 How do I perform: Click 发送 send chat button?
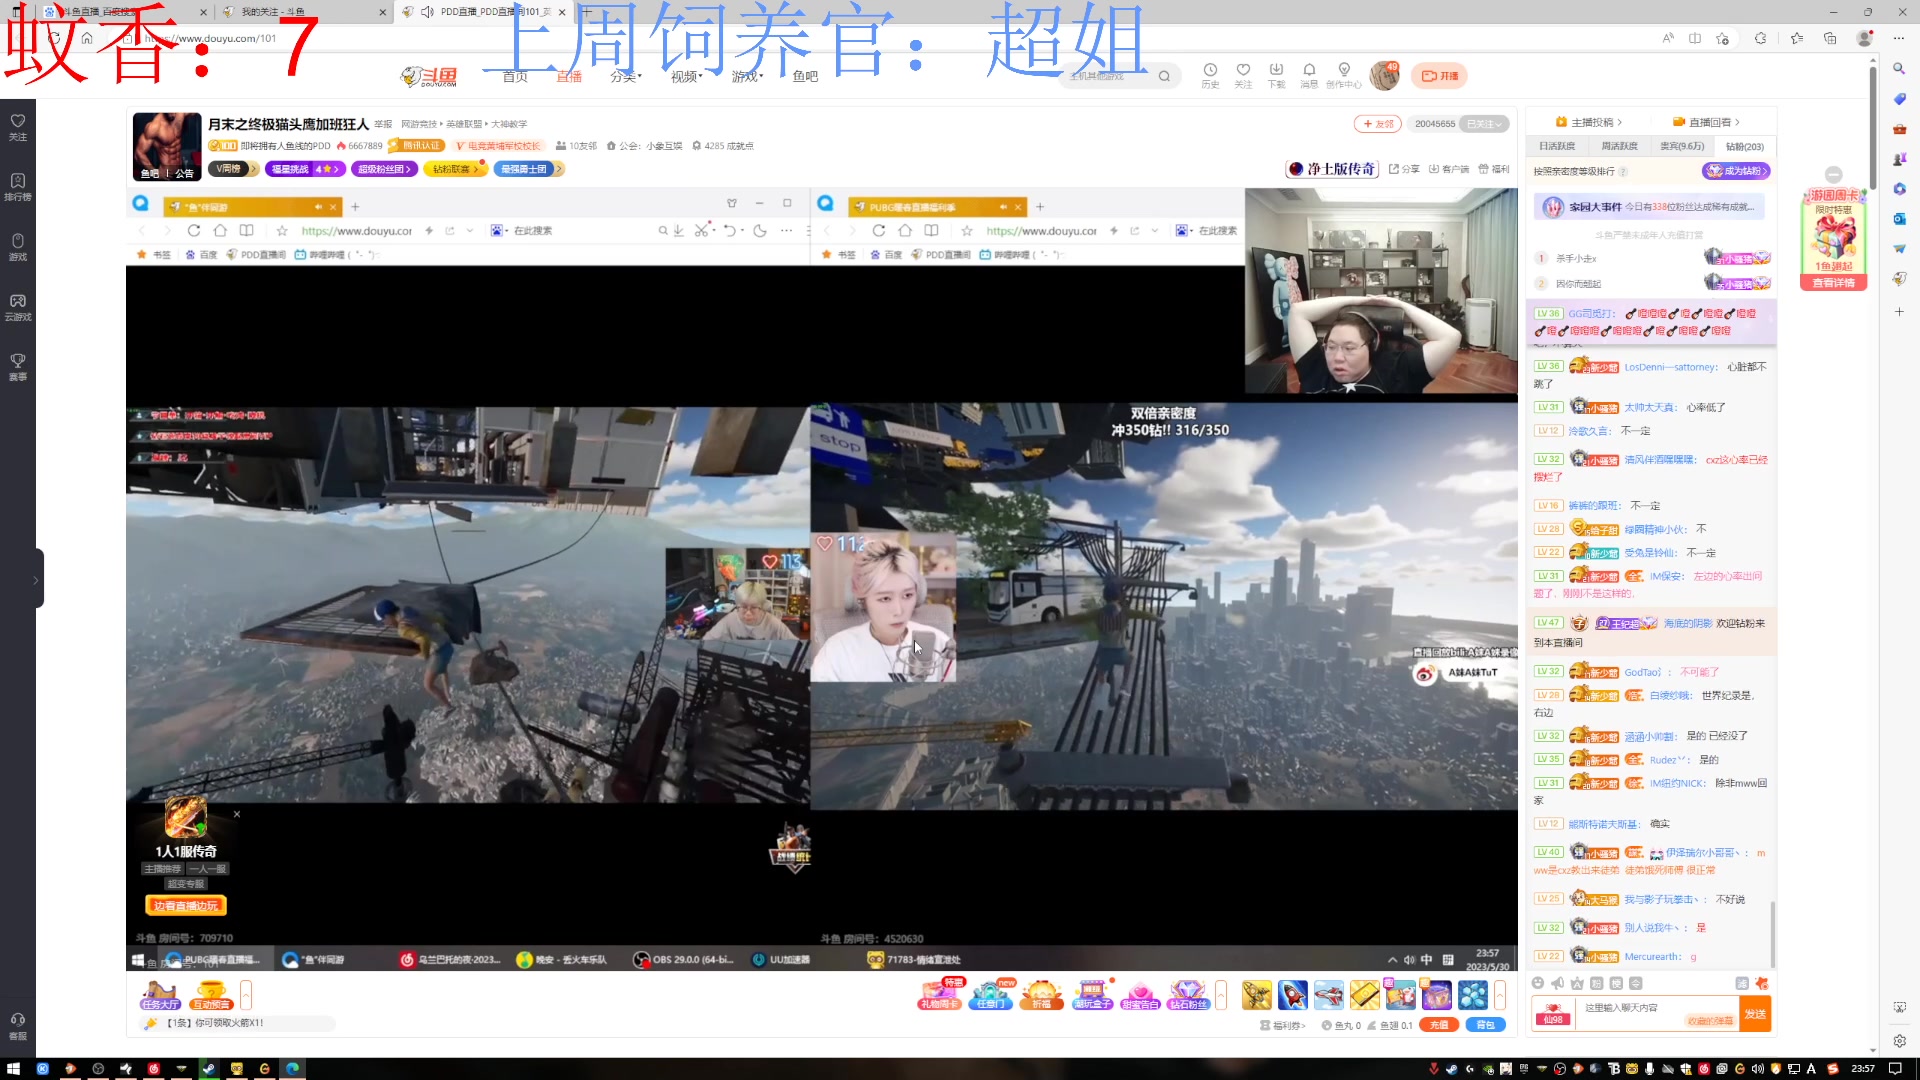[x=1755, y=1014]
